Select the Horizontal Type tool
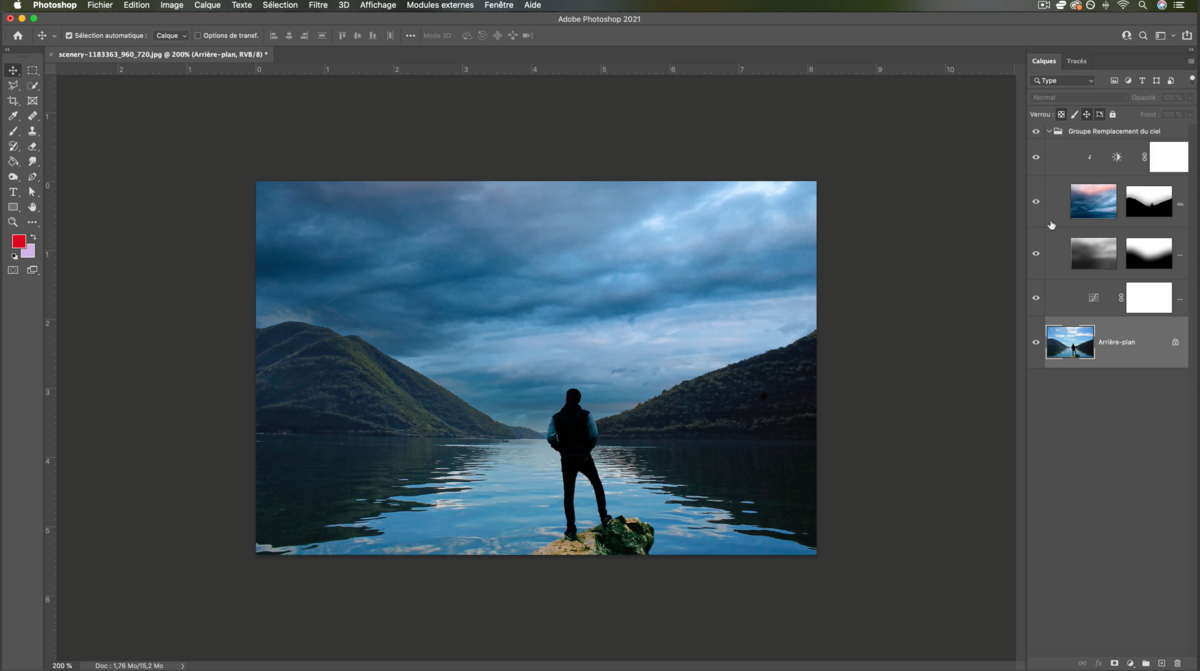The image size is (1200, 671). coord(13,192)
